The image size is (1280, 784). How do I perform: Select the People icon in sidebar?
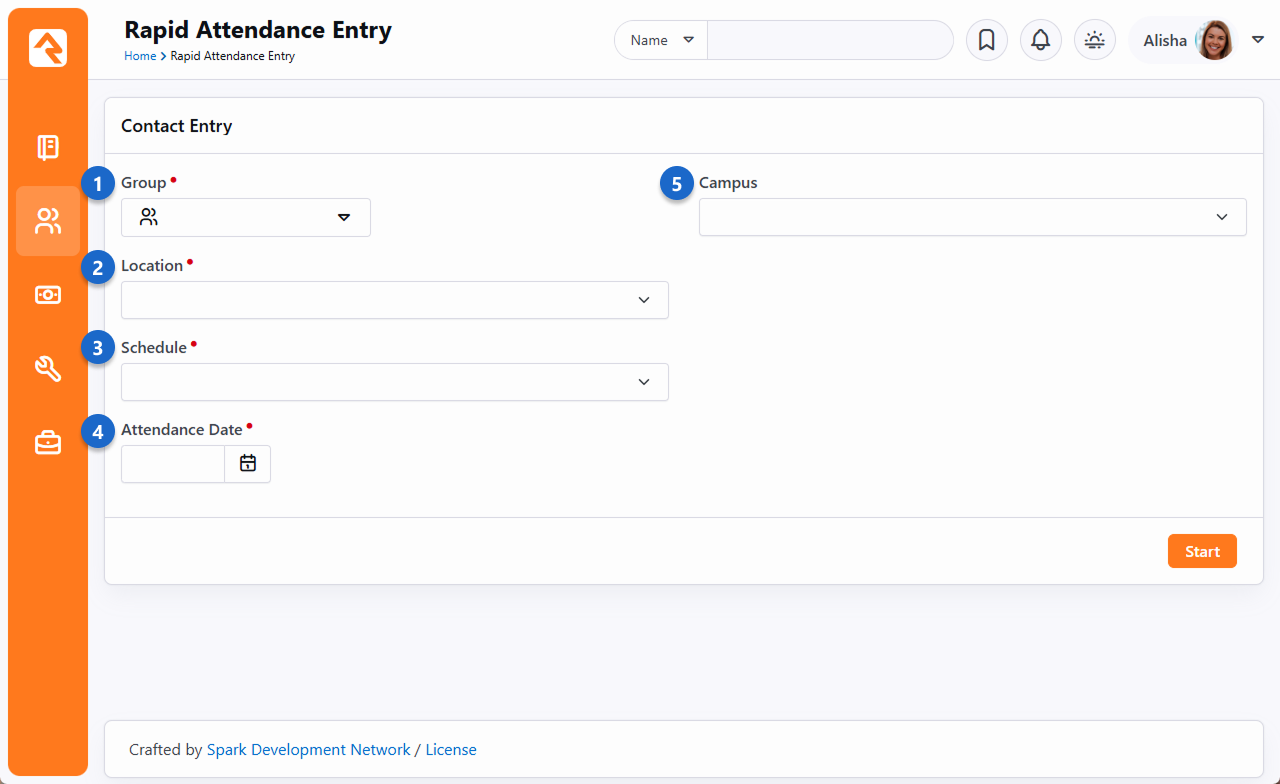(48, 221)
